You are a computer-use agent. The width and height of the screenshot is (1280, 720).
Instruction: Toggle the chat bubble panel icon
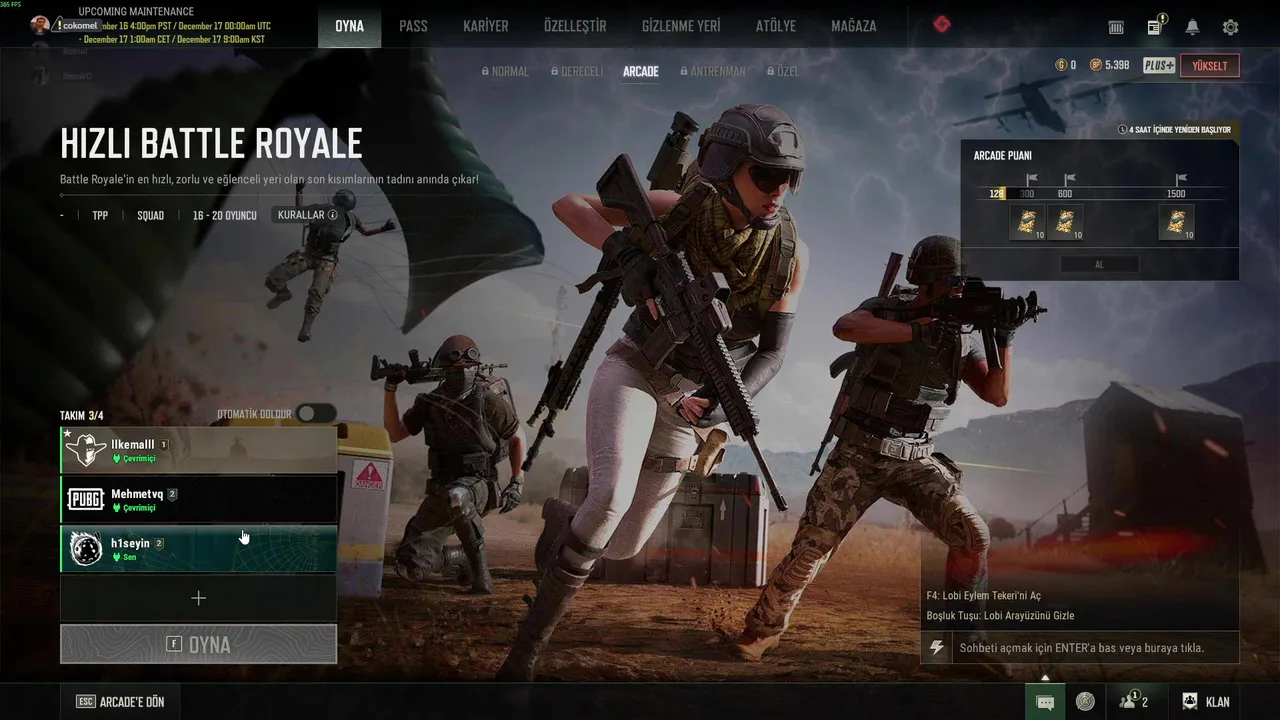[1045, 702]
